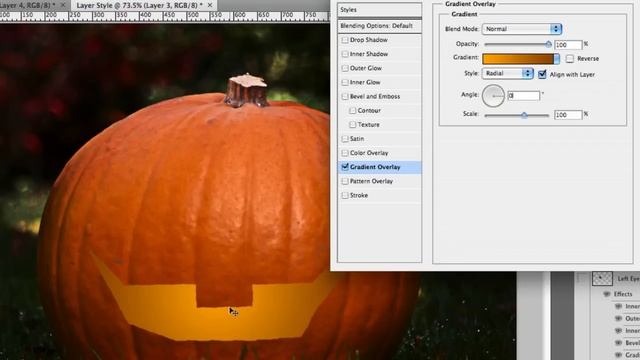Click the Angle degrees input field

524,96
